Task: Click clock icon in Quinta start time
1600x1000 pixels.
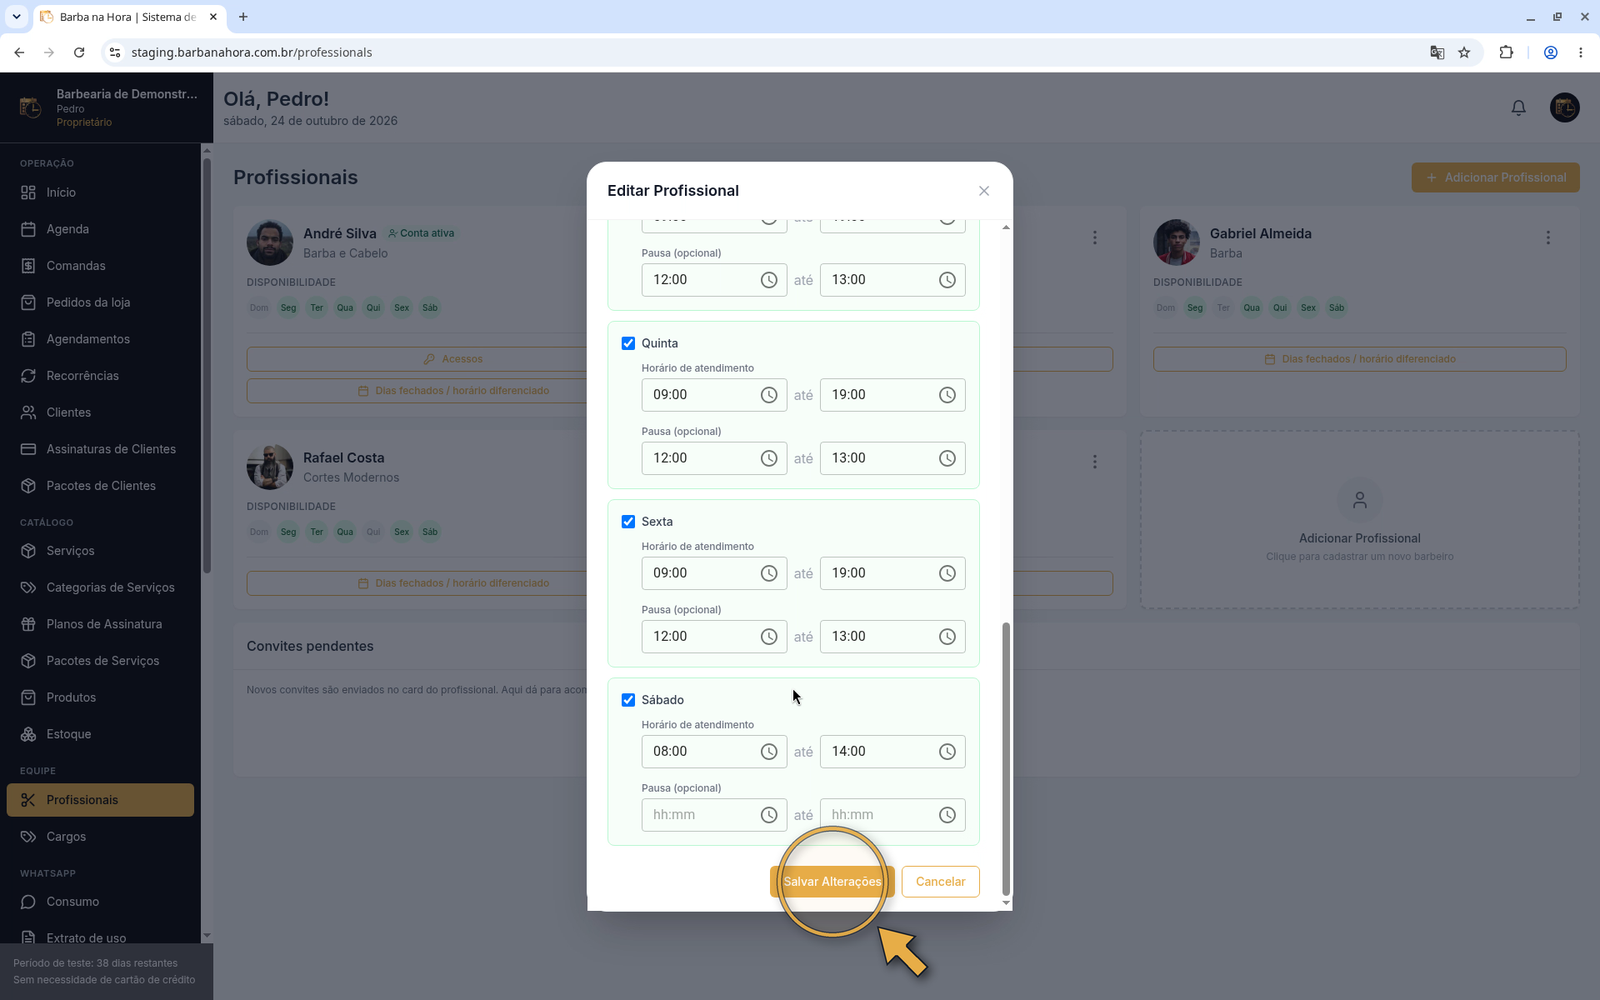Action: (768, 395)
